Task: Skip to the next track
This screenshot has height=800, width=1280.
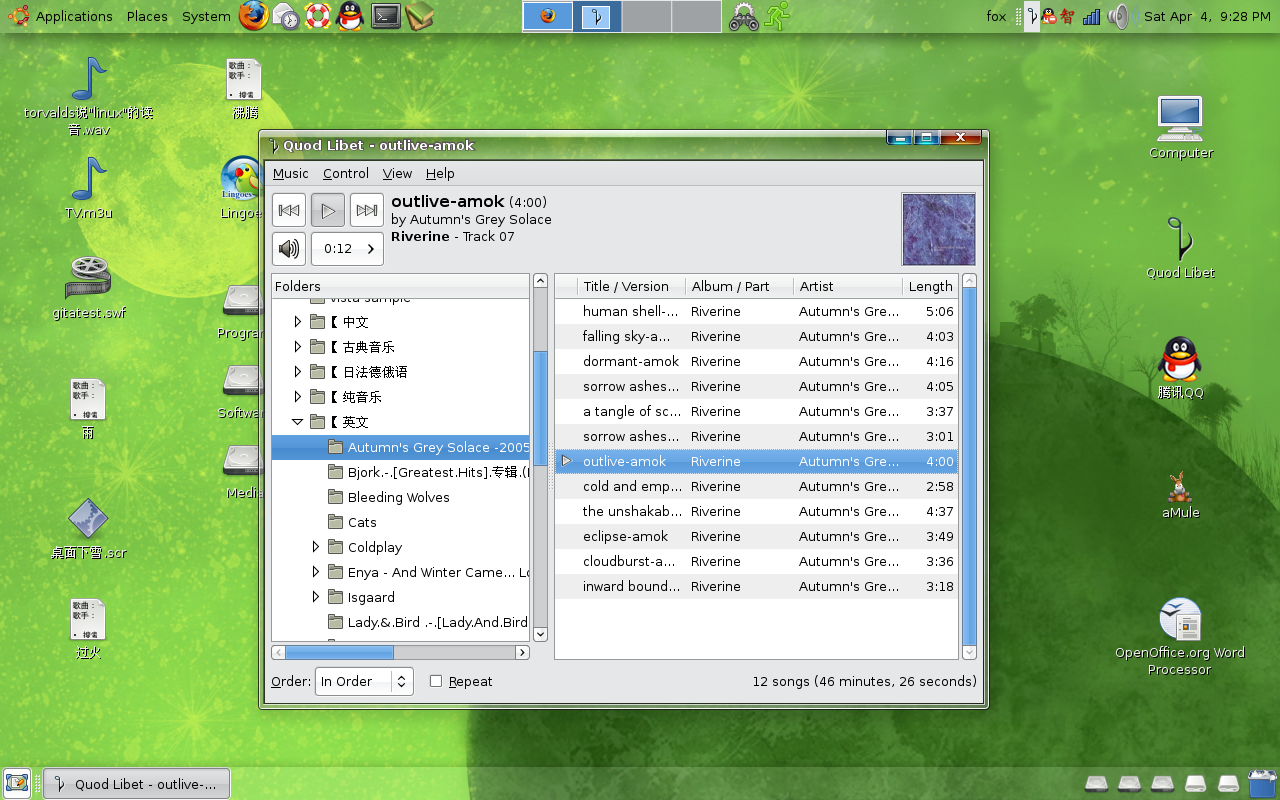Action: tap(367, 210)
